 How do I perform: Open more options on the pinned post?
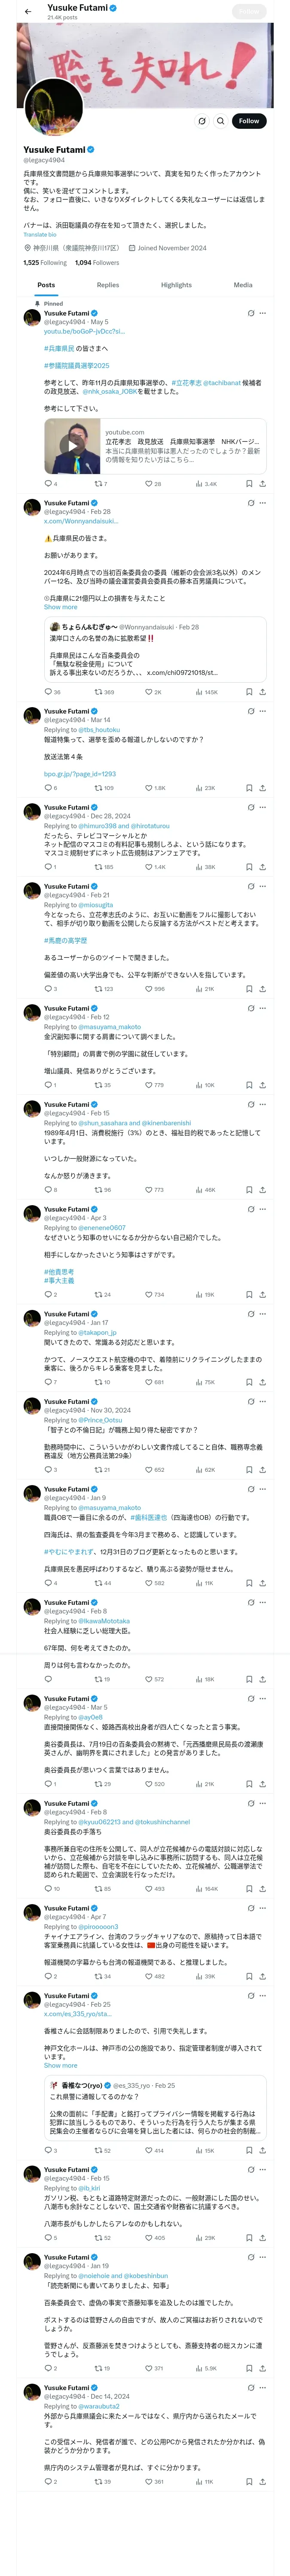point(263,313)
